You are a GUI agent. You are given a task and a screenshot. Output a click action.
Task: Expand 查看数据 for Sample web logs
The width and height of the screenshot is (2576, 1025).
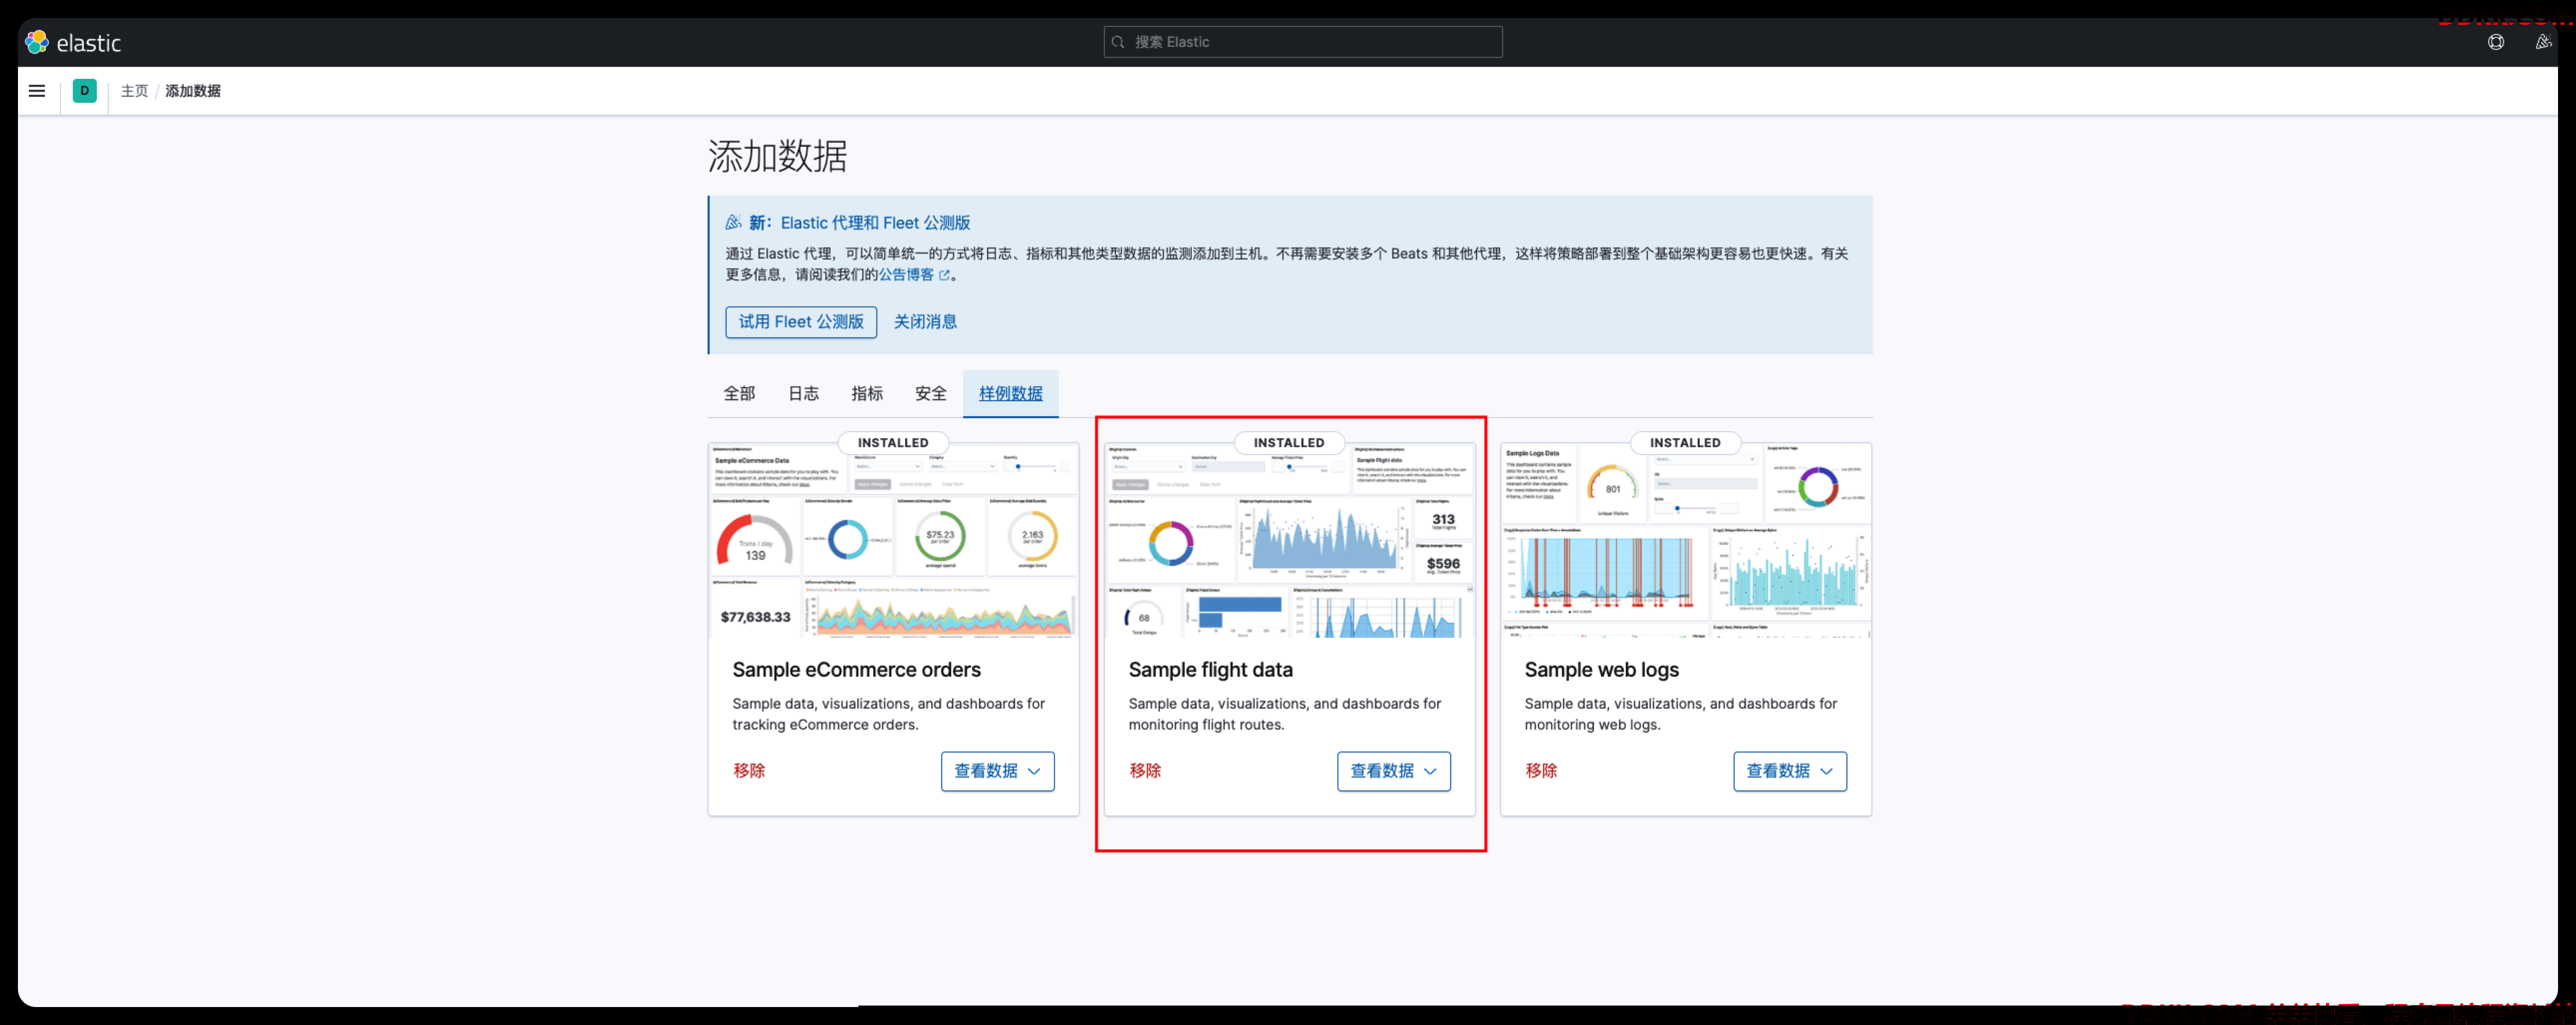coord(1790,772)
